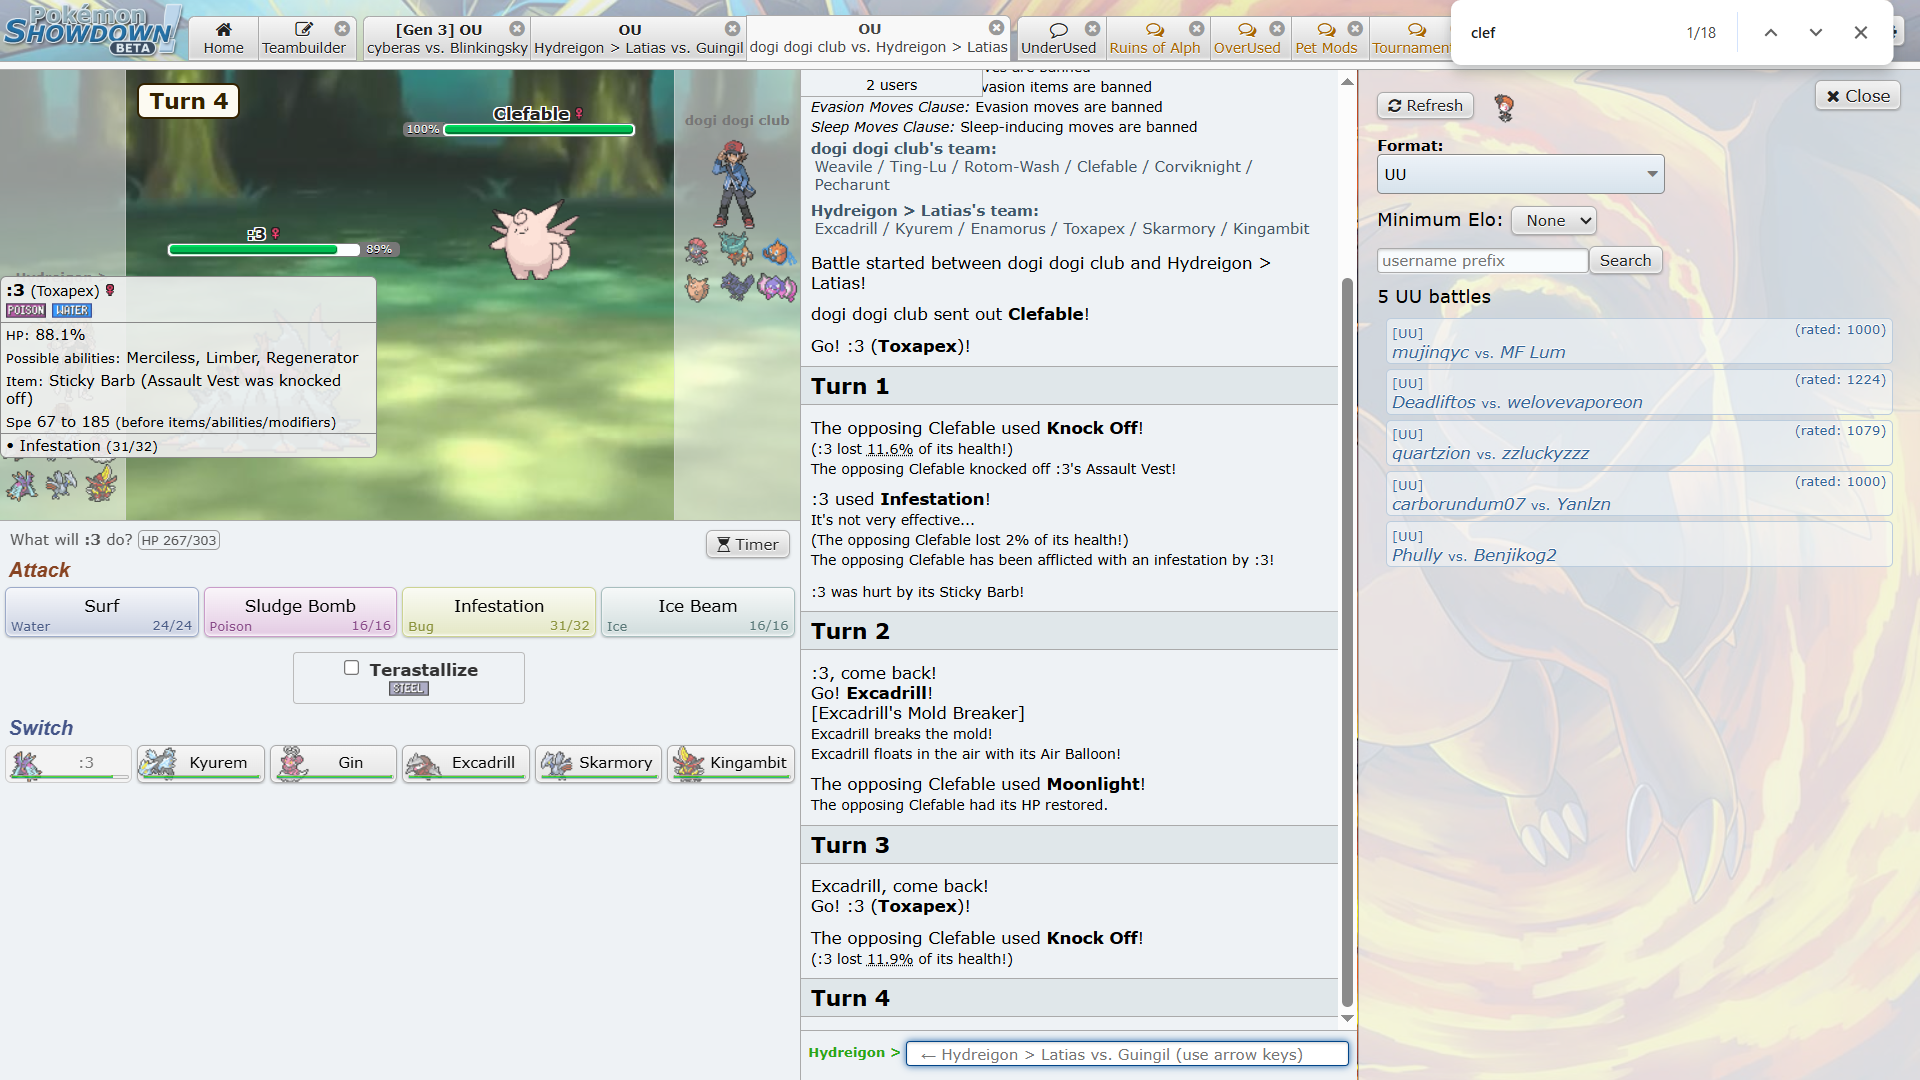Click opponent's Pecharunt team icon
Screen dimensions: 1920x1080
[778, 287]
